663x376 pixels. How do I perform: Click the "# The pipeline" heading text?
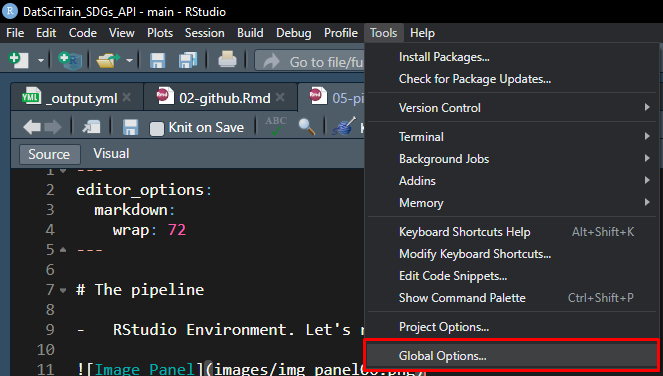[x=140, y=290]
